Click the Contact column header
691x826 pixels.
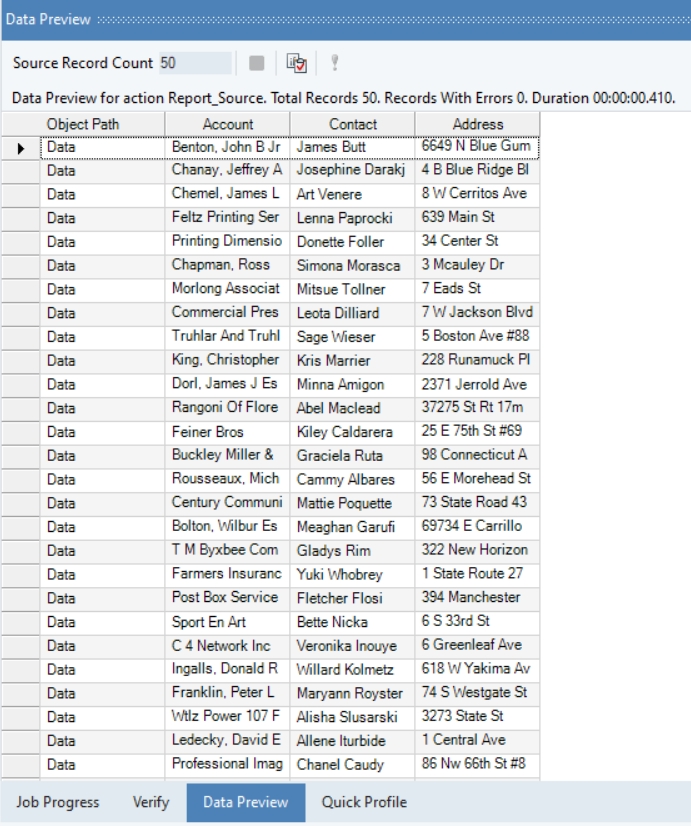[x=353, y=124]
